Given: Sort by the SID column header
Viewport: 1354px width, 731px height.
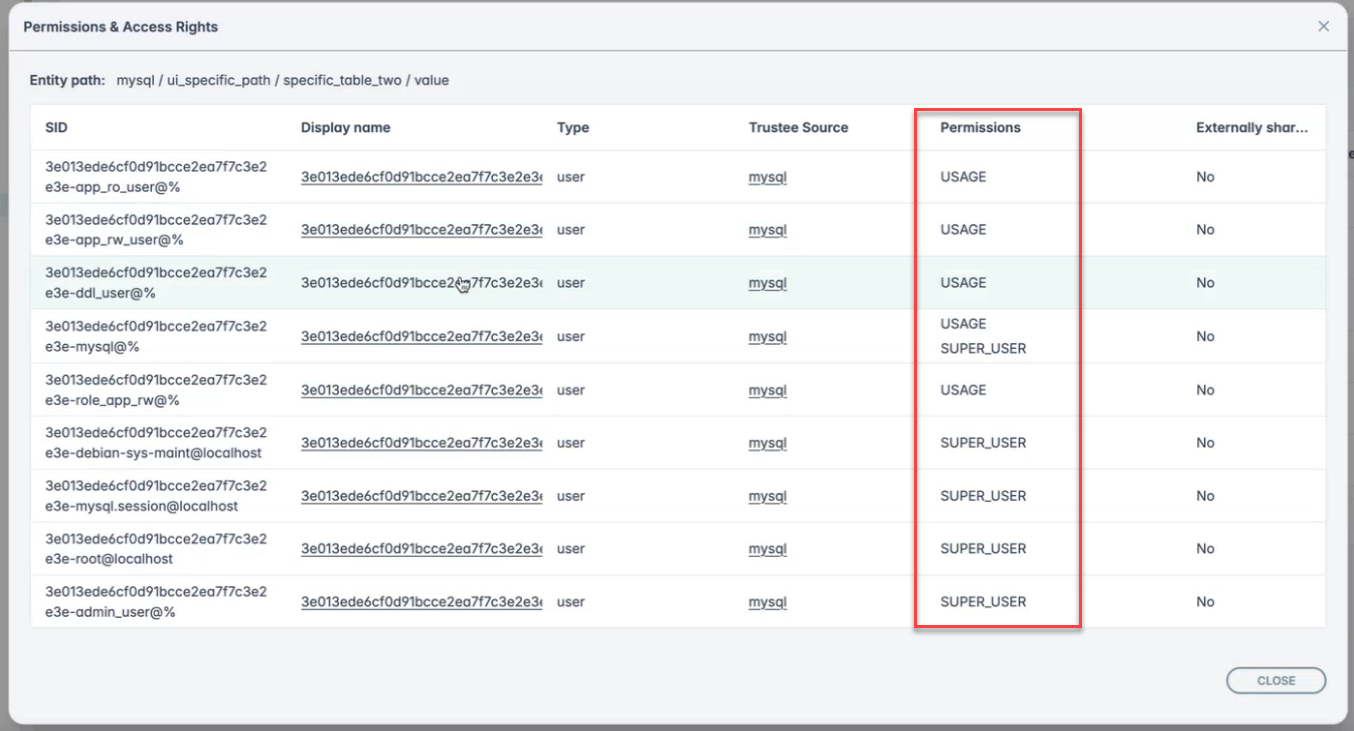Looking at the screenshot, I should point(57,128).
